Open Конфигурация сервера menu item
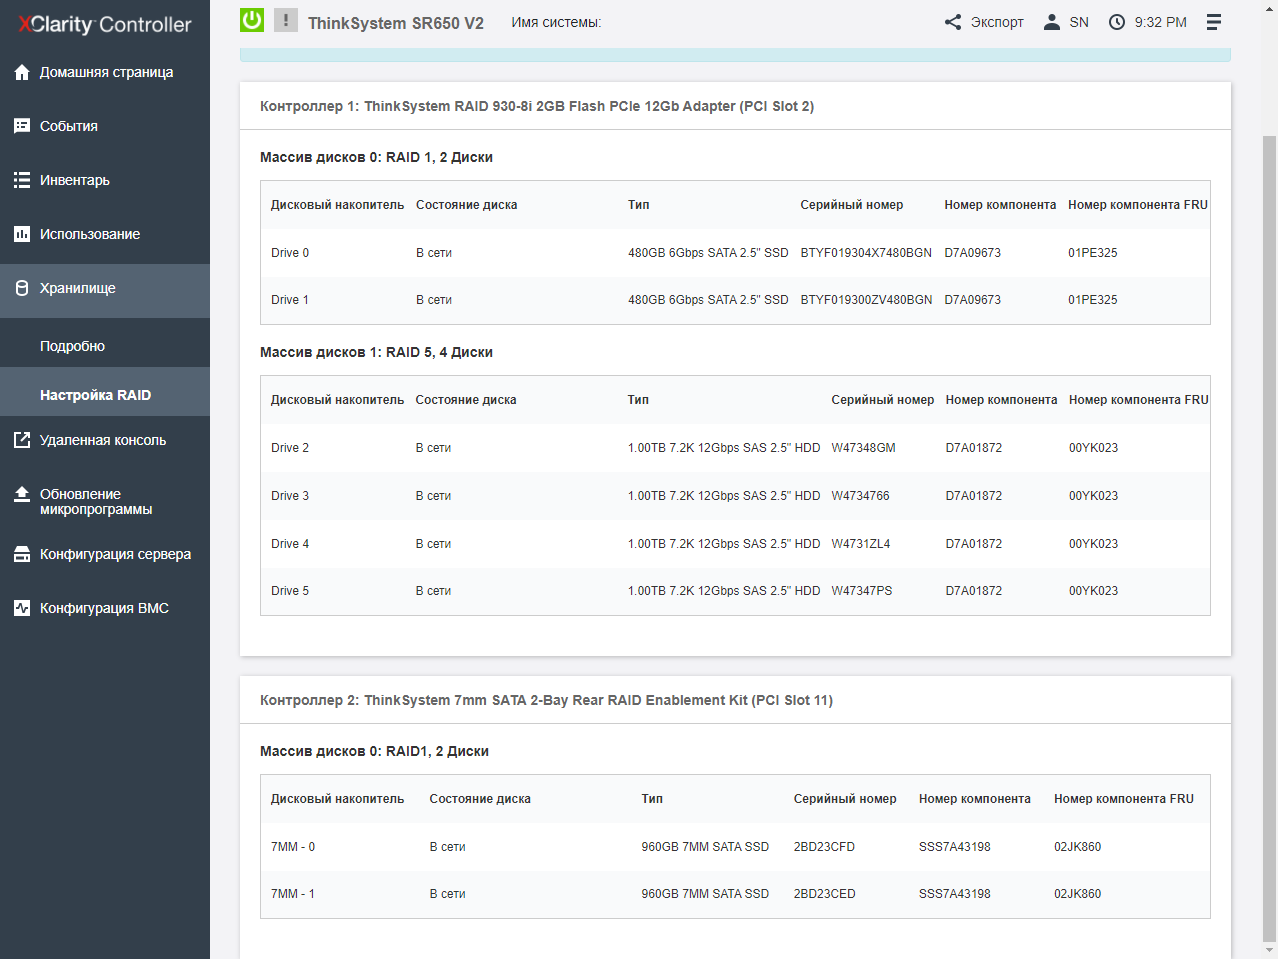The image size is (1278, 959). coord(105,554)
